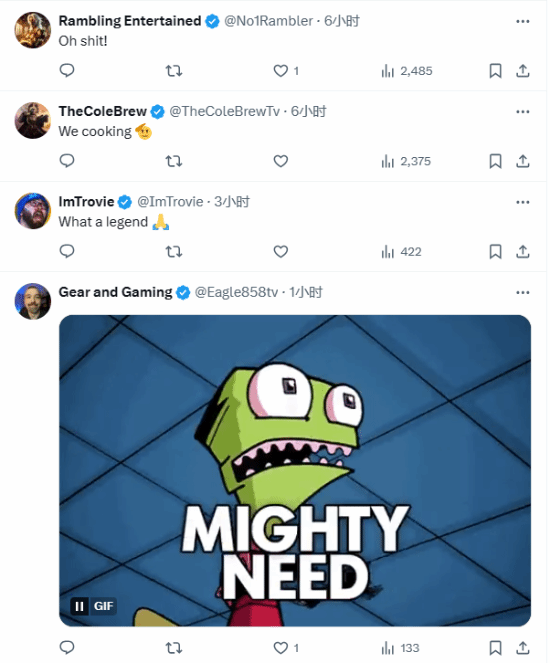
Task: Open the @TheColeBrewTv handle link
Action: click(224, 111)
